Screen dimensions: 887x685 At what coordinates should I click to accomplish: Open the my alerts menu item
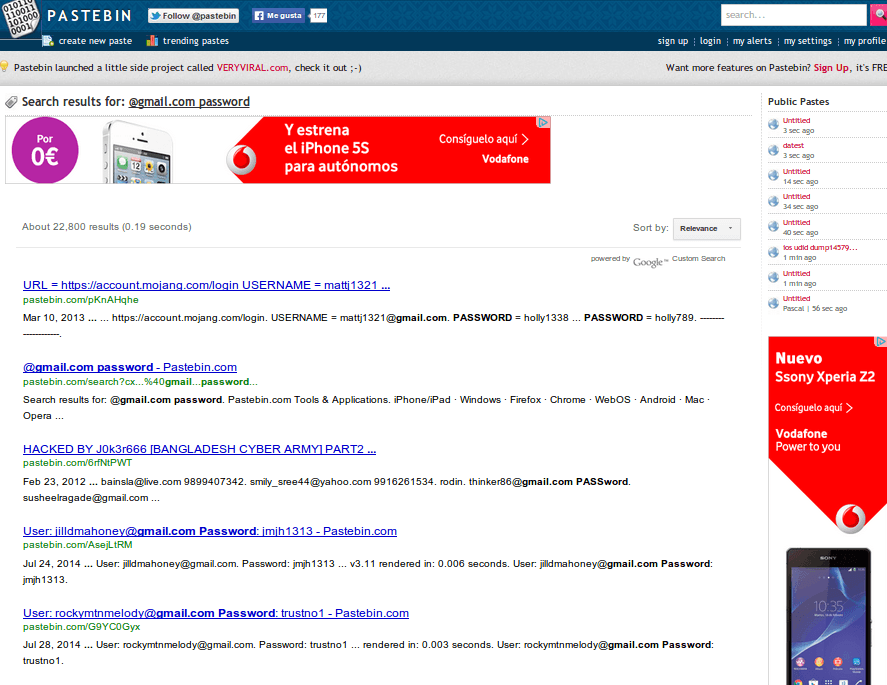tap(752, 41)
